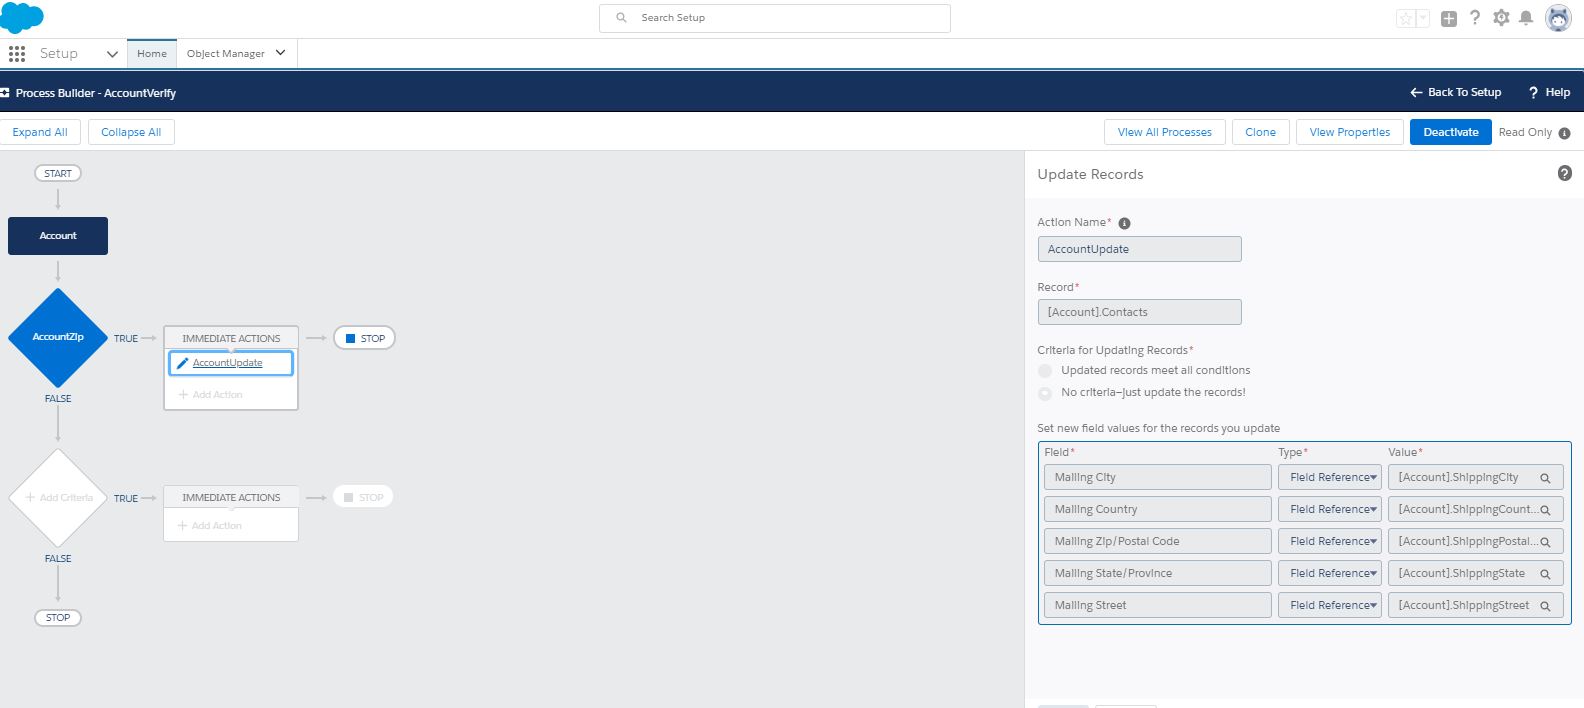Click the IMMEDIATE ACTIONS header beside AccountZip

231,338
